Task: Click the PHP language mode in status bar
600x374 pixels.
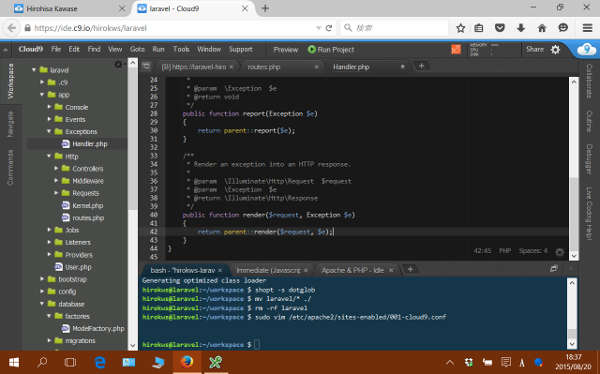Action: pyautogui.click(x=505, y=251)
